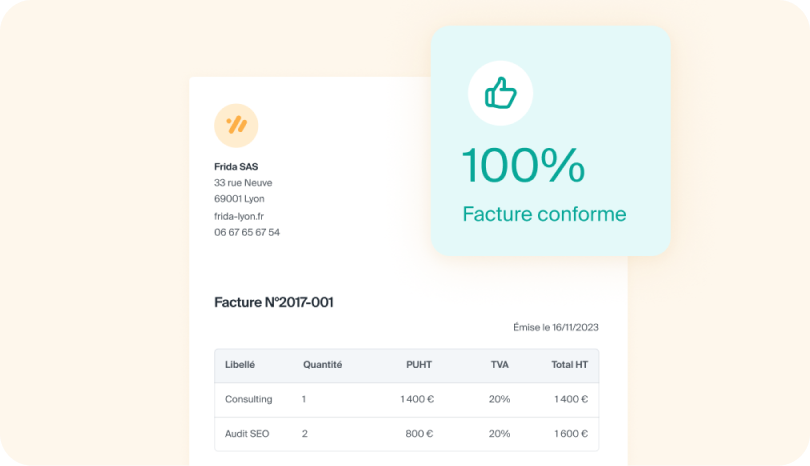
Task: Select the Facture N°2017-001 heading
Action: [x=274, y=302]
